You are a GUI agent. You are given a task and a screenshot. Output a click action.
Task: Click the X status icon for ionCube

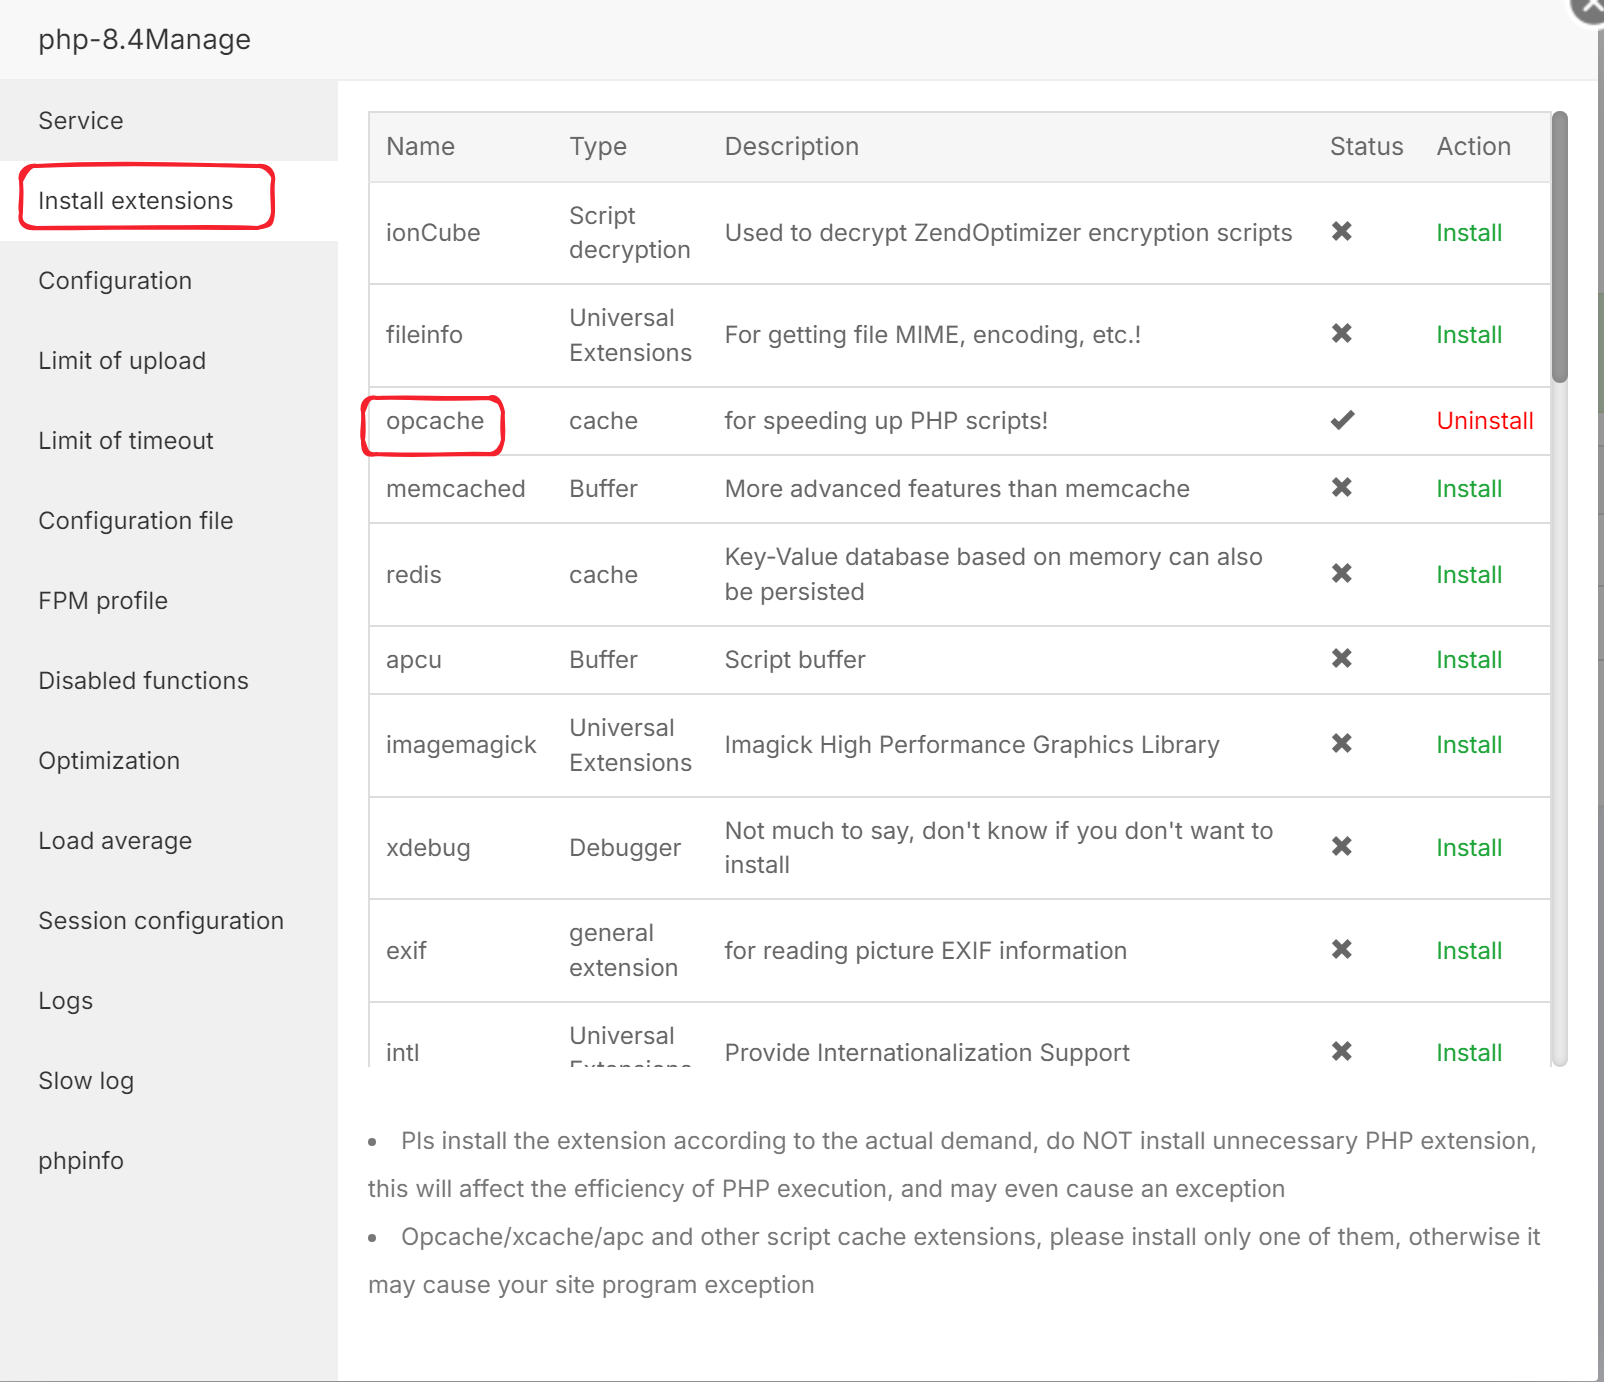point(1341,232)
